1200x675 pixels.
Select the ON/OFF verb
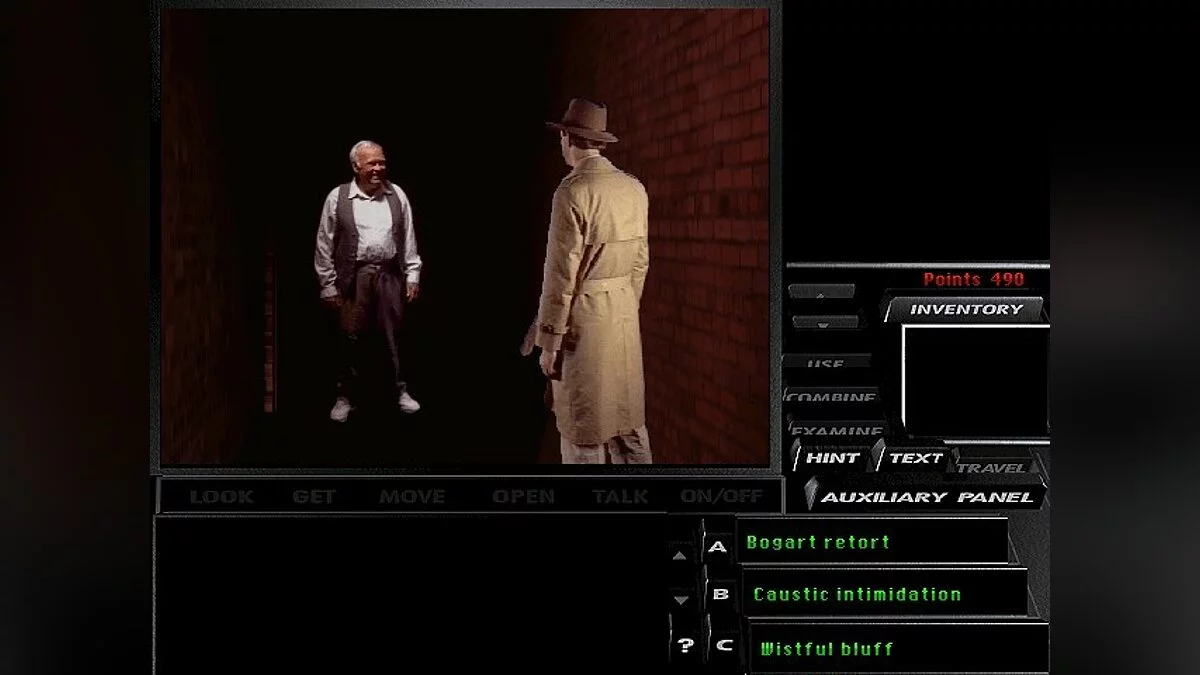[x=721, y=496]
